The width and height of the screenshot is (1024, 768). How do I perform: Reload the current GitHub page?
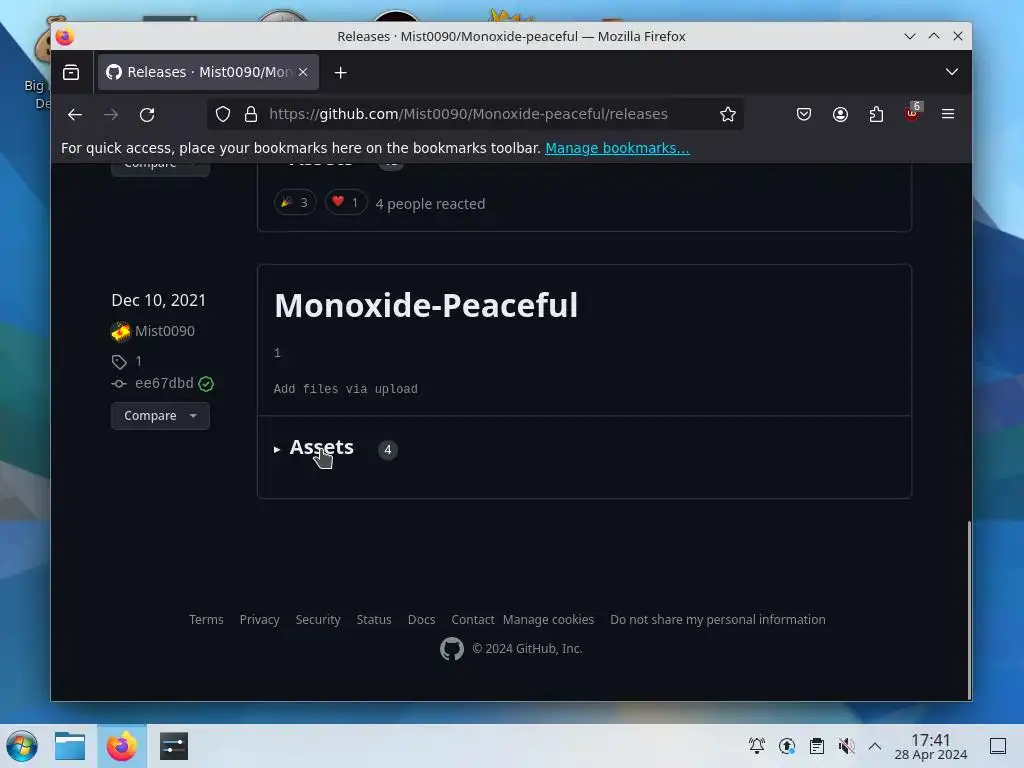pyautogui.click(x=147, y=115)
